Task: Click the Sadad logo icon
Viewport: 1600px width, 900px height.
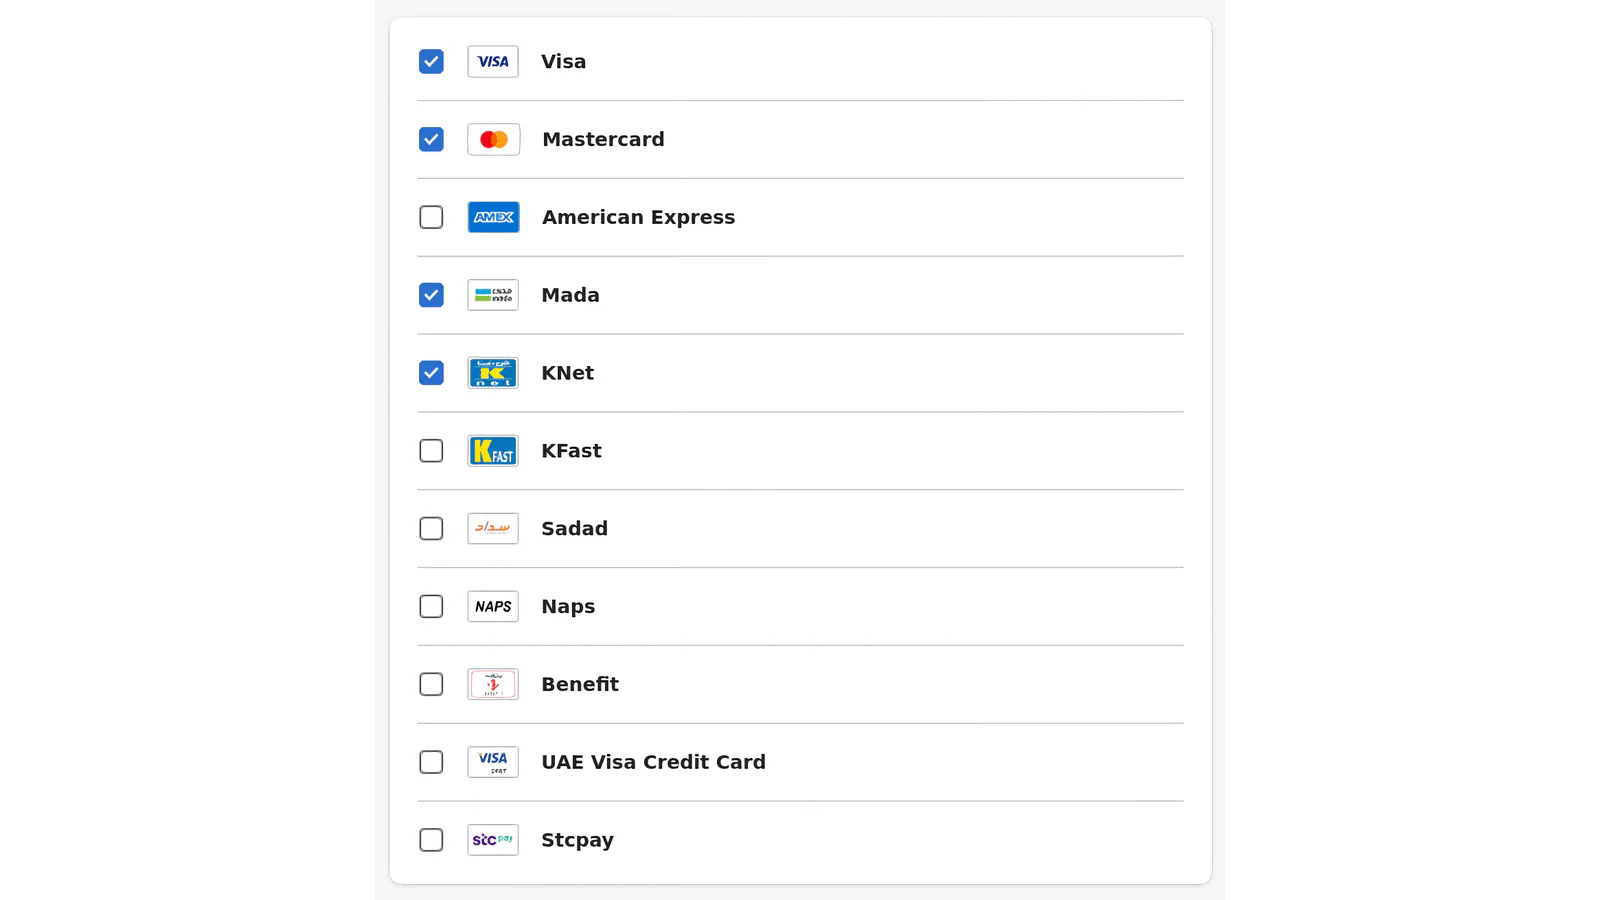Action: (493, 528)
